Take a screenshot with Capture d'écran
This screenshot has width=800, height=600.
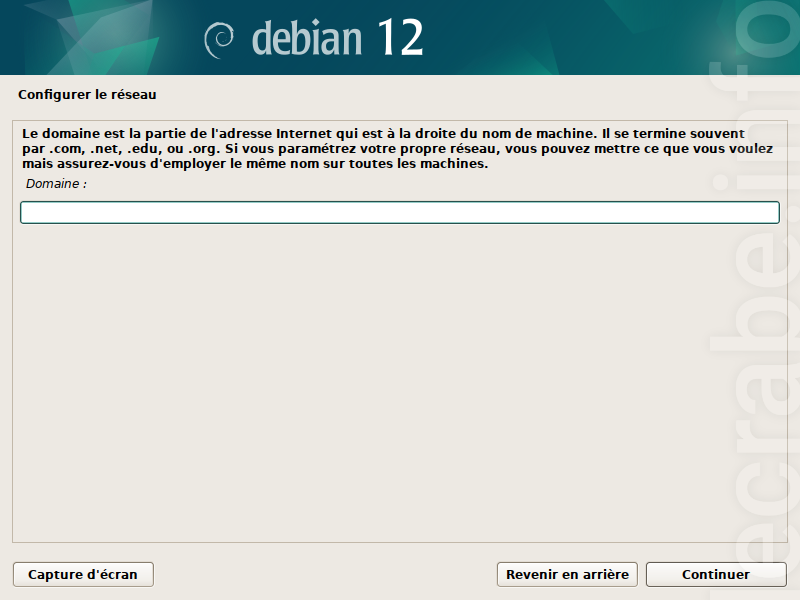(83, 574)
